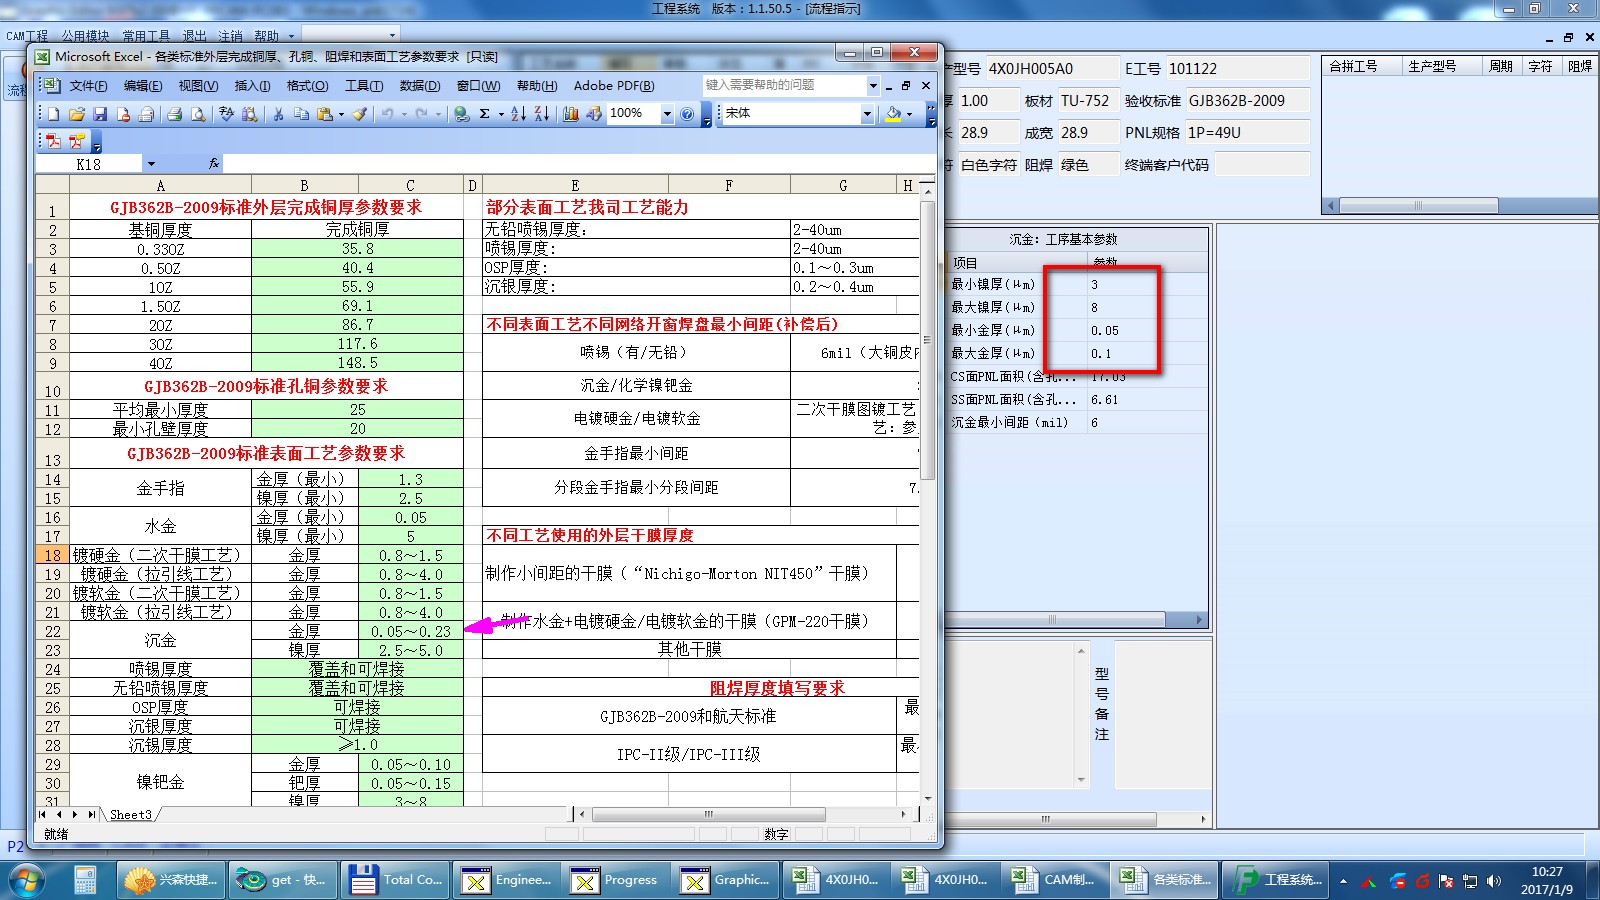Select the Sheet3 worksheet tab

pyautogui.click(x=131, y=815)
